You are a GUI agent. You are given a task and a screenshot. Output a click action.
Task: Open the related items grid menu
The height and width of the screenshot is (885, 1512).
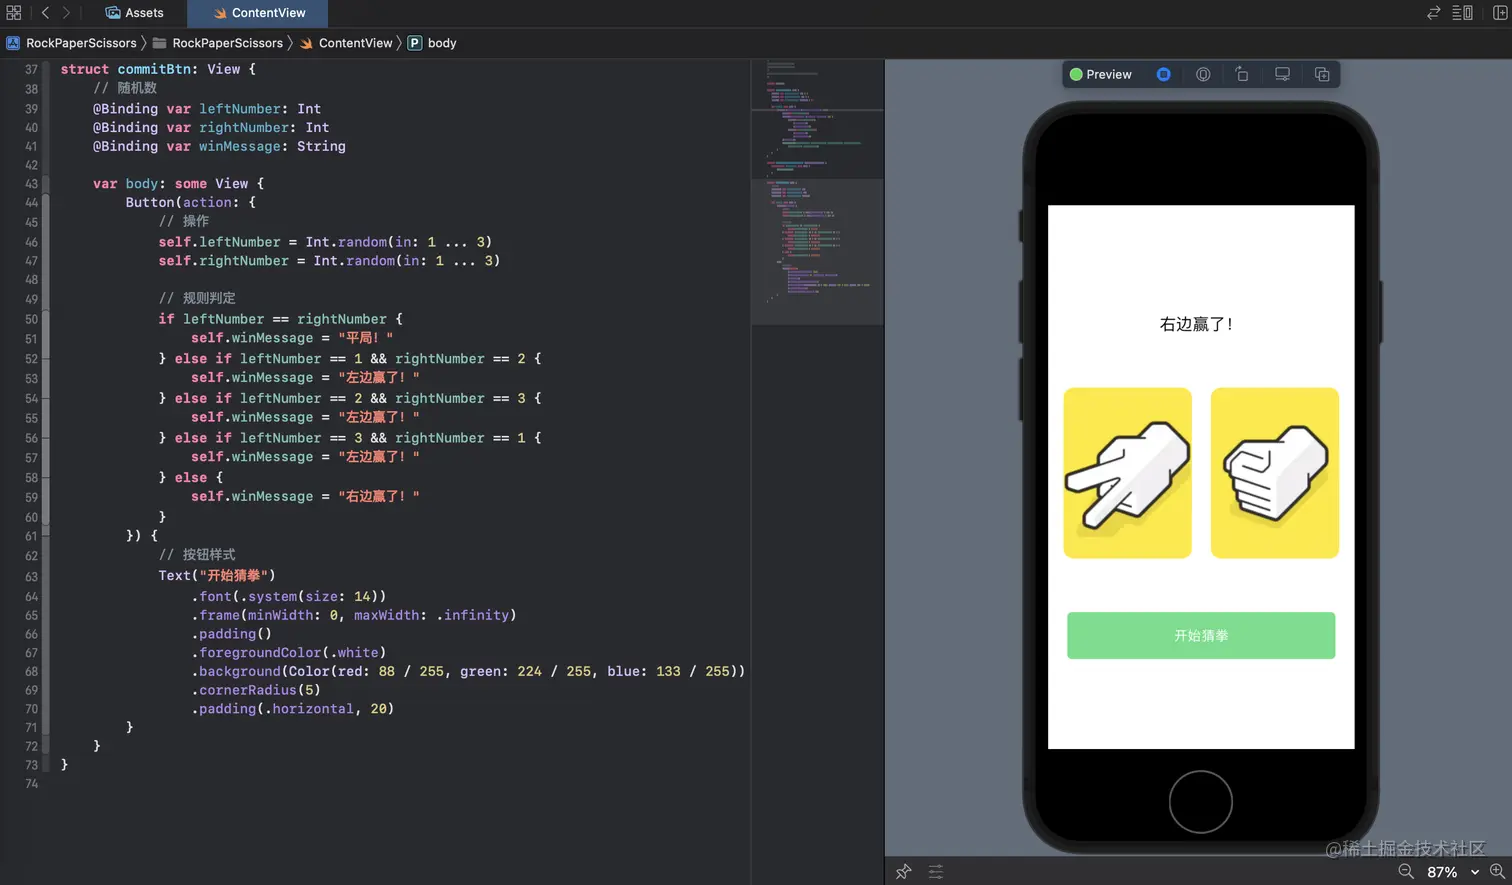(14, 13)
